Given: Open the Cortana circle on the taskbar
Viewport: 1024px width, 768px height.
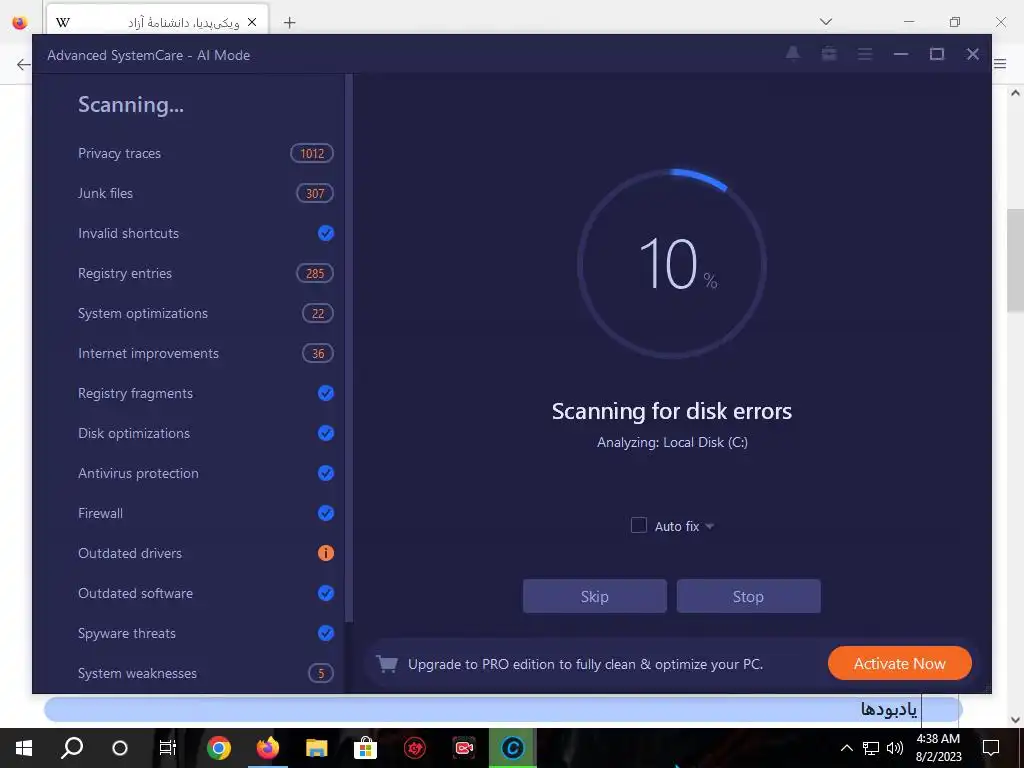Looking at the screenshot, I should [120, 748].
